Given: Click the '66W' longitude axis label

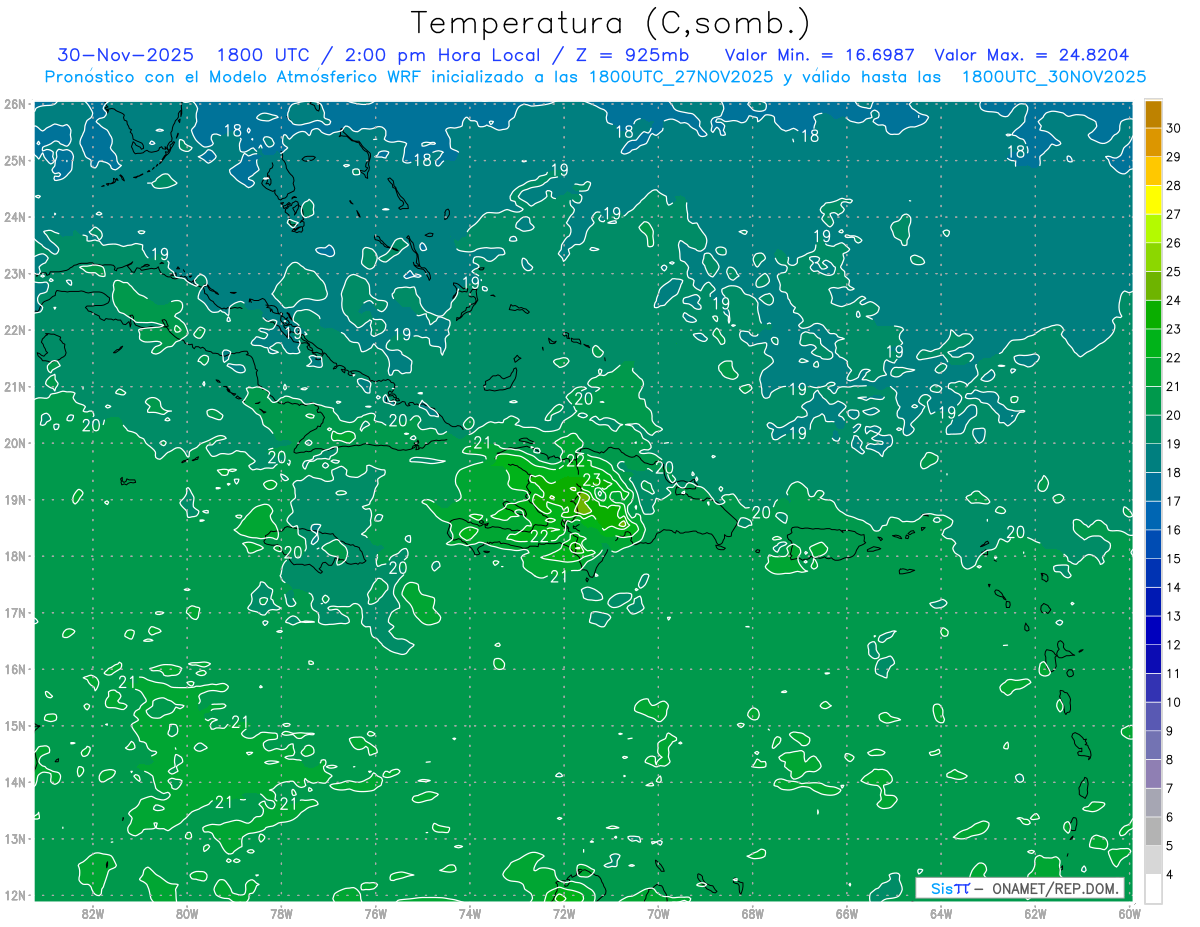Looking at the screenshot, I should tap(847, 912).
